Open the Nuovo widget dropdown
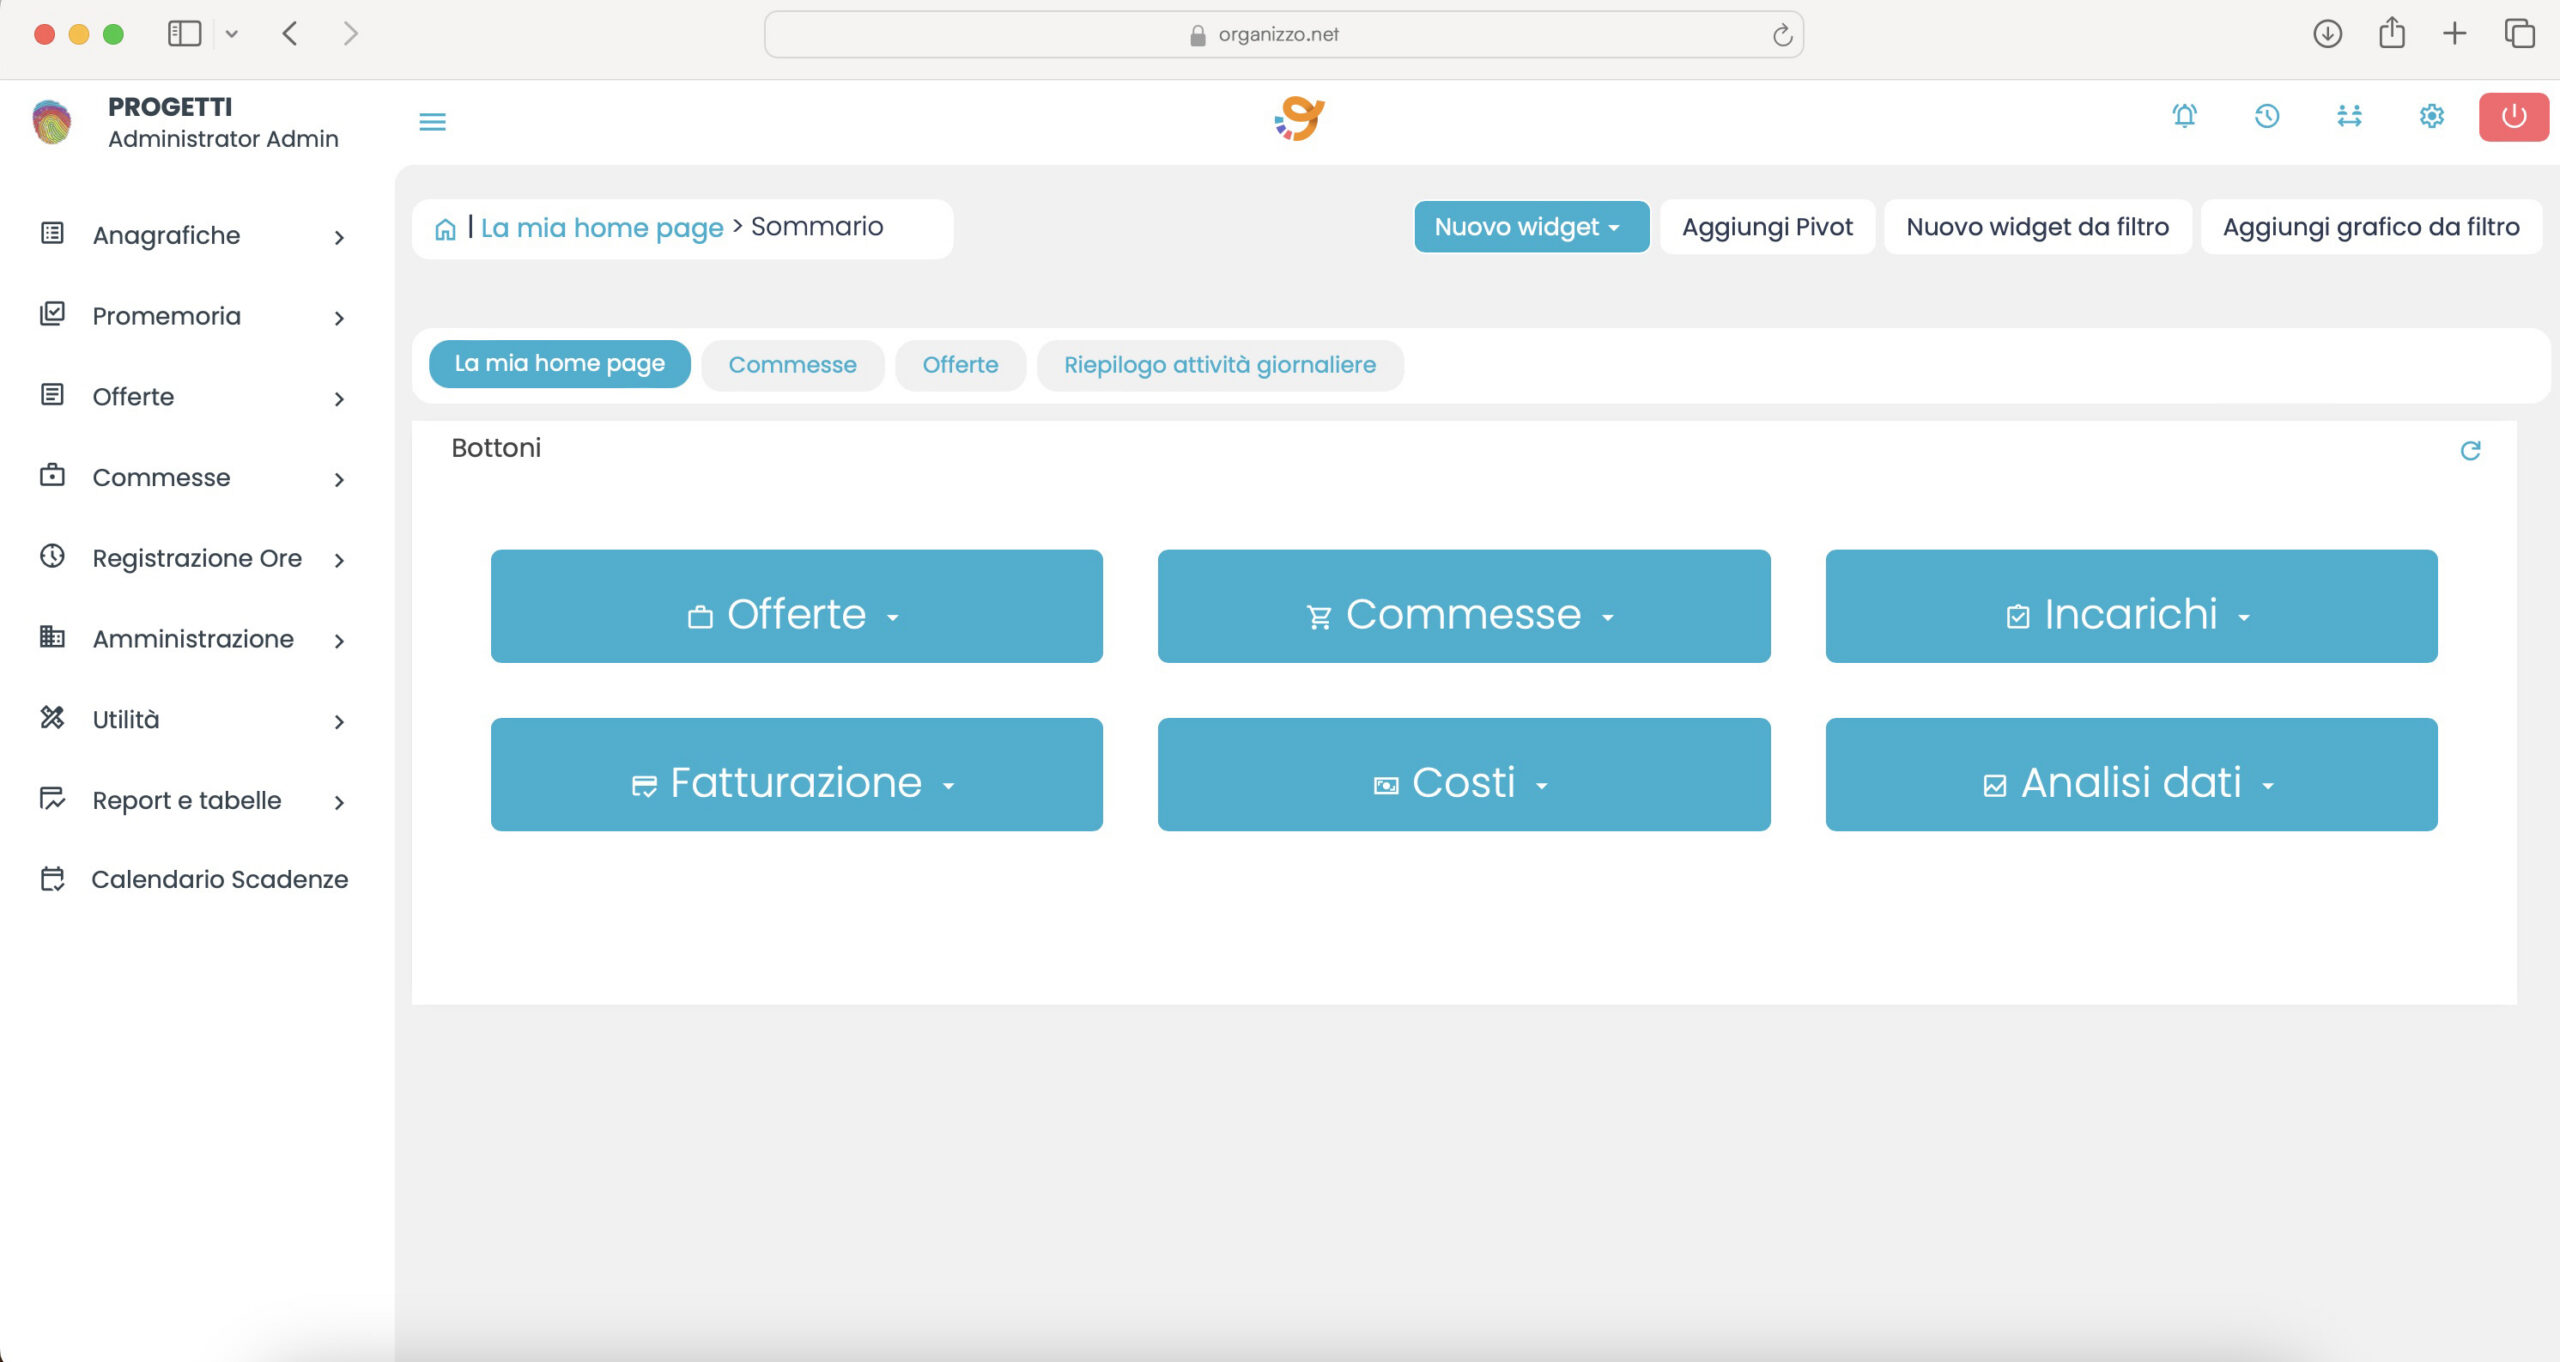Screen dimensions: 2560x1362 [x=1531, y=227]
